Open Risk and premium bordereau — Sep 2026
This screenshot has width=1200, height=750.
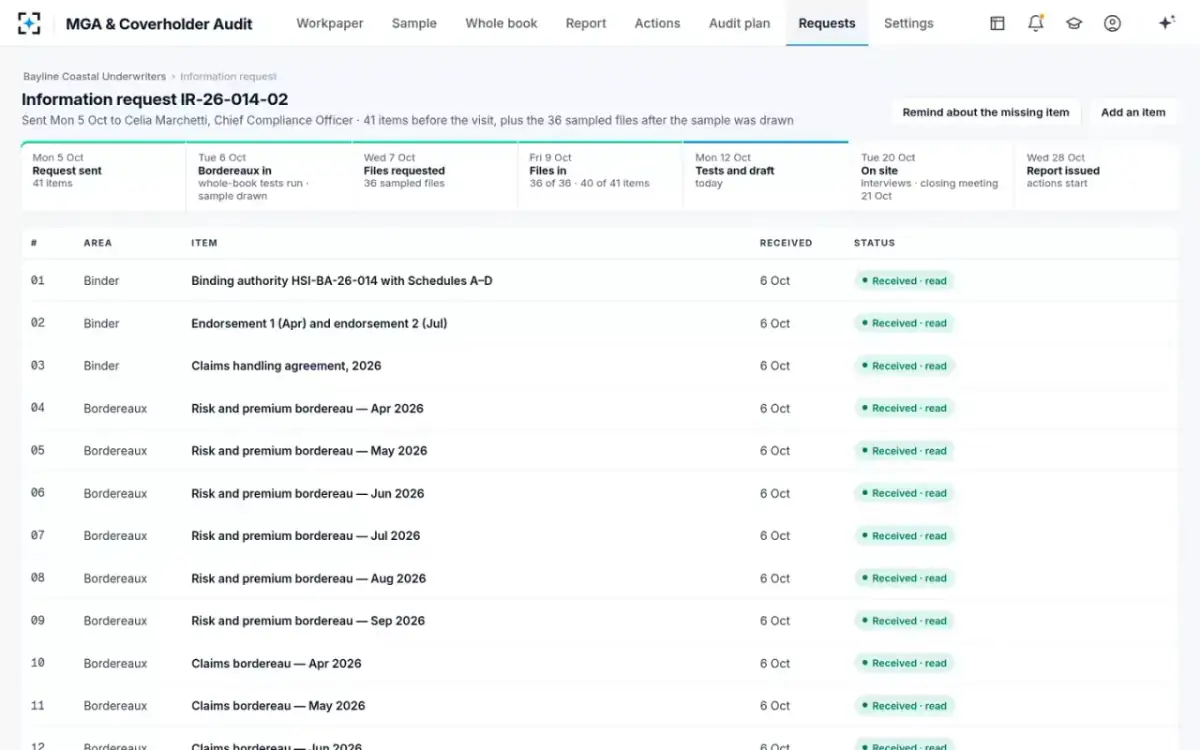pos(308,621)
